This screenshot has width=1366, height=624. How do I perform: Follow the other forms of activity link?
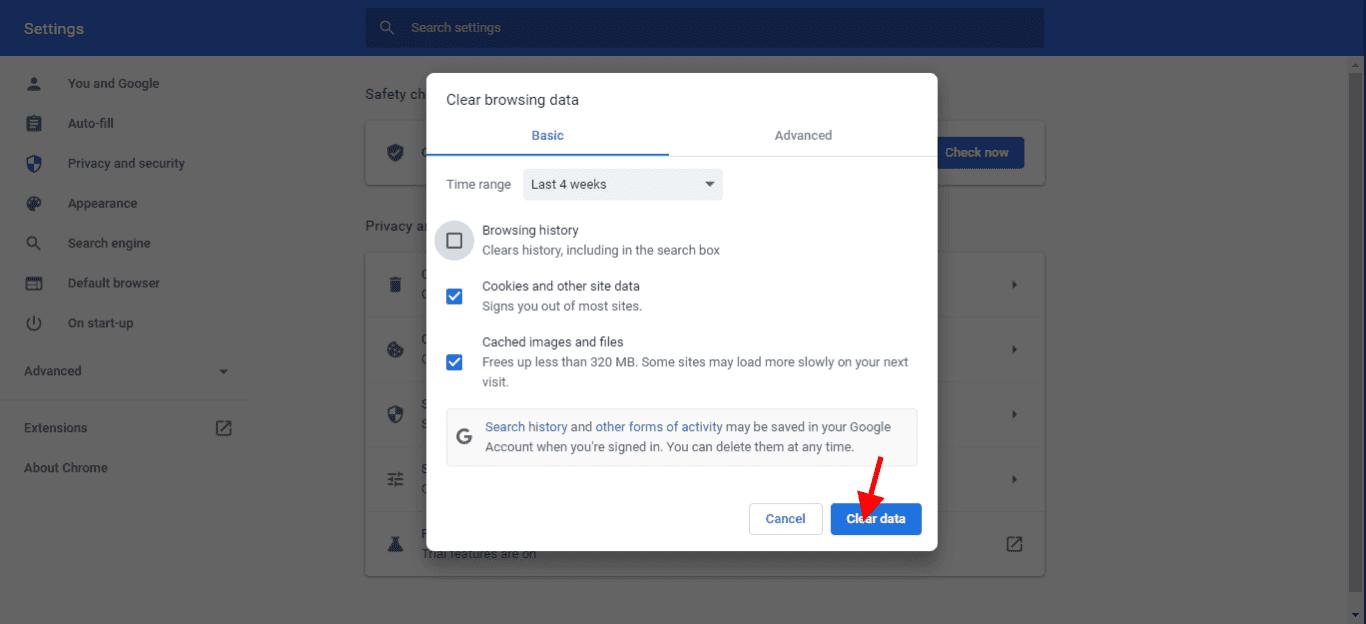[x=658, y=427]
